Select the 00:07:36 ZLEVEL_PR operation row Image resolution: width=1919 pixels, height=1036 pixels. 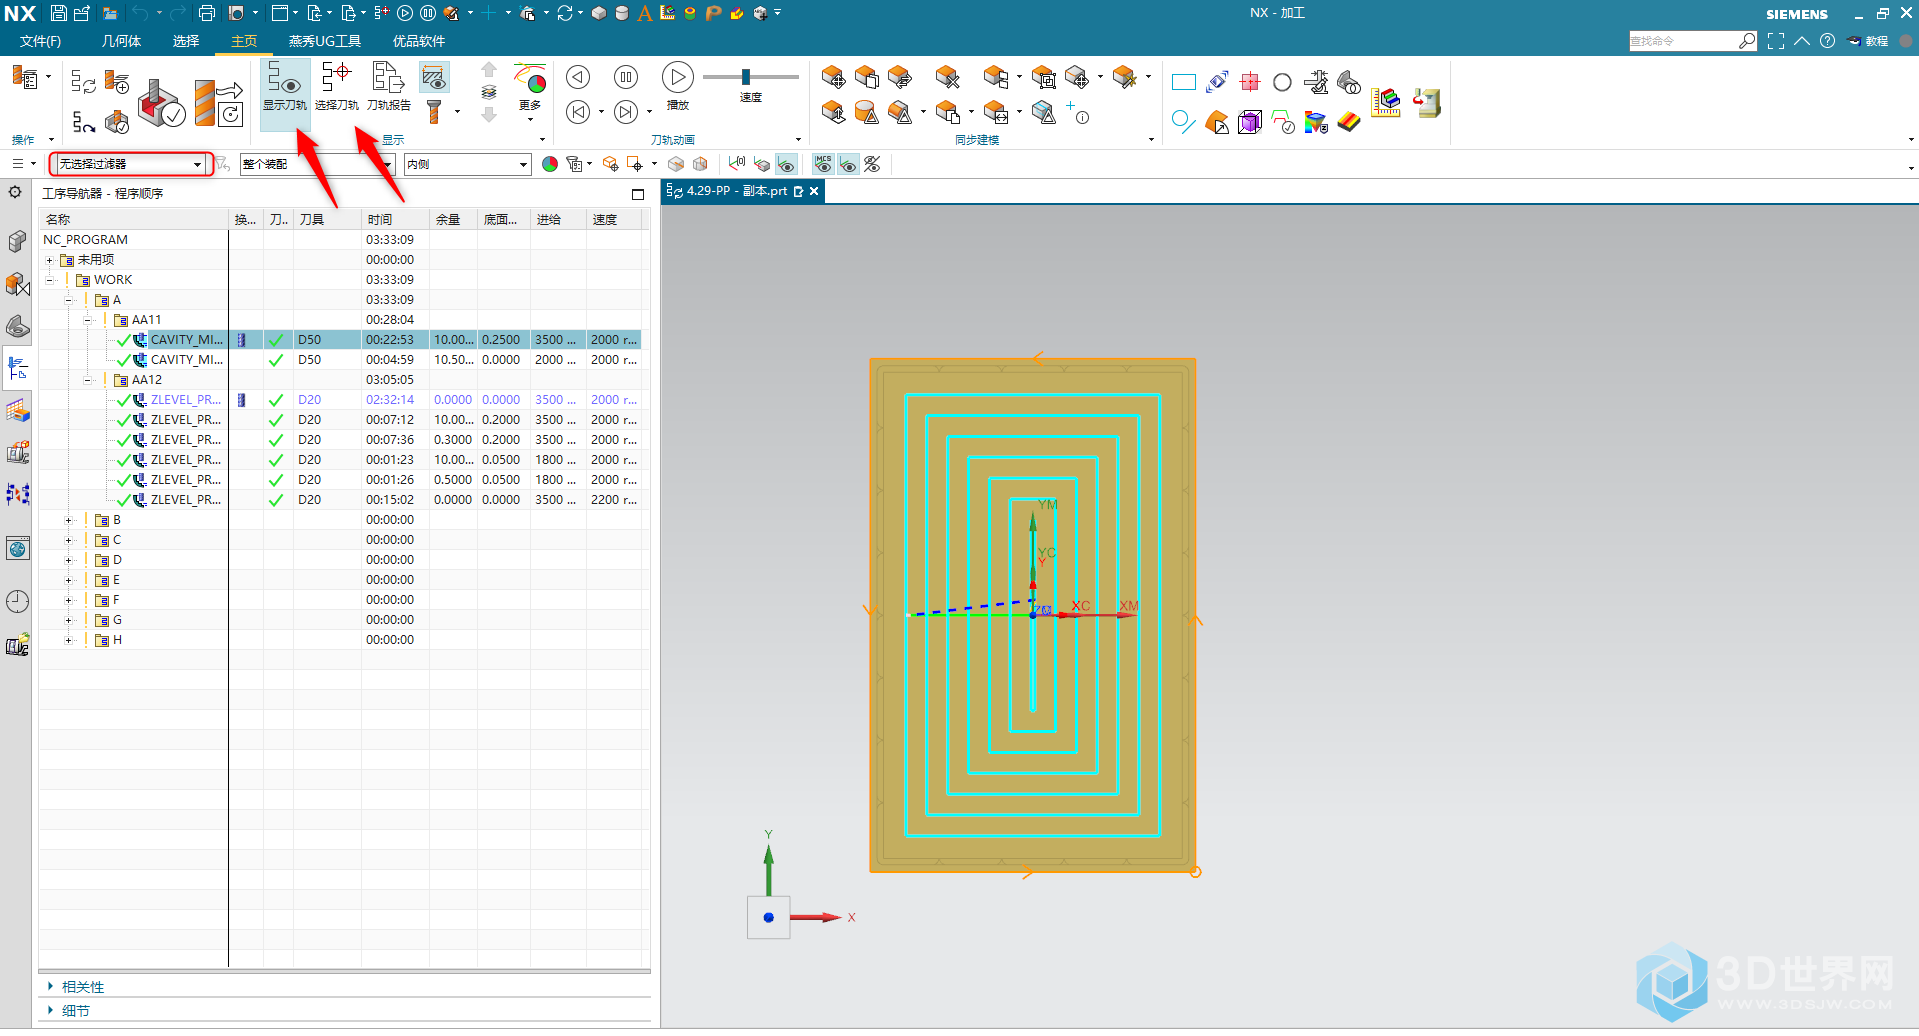340,440
